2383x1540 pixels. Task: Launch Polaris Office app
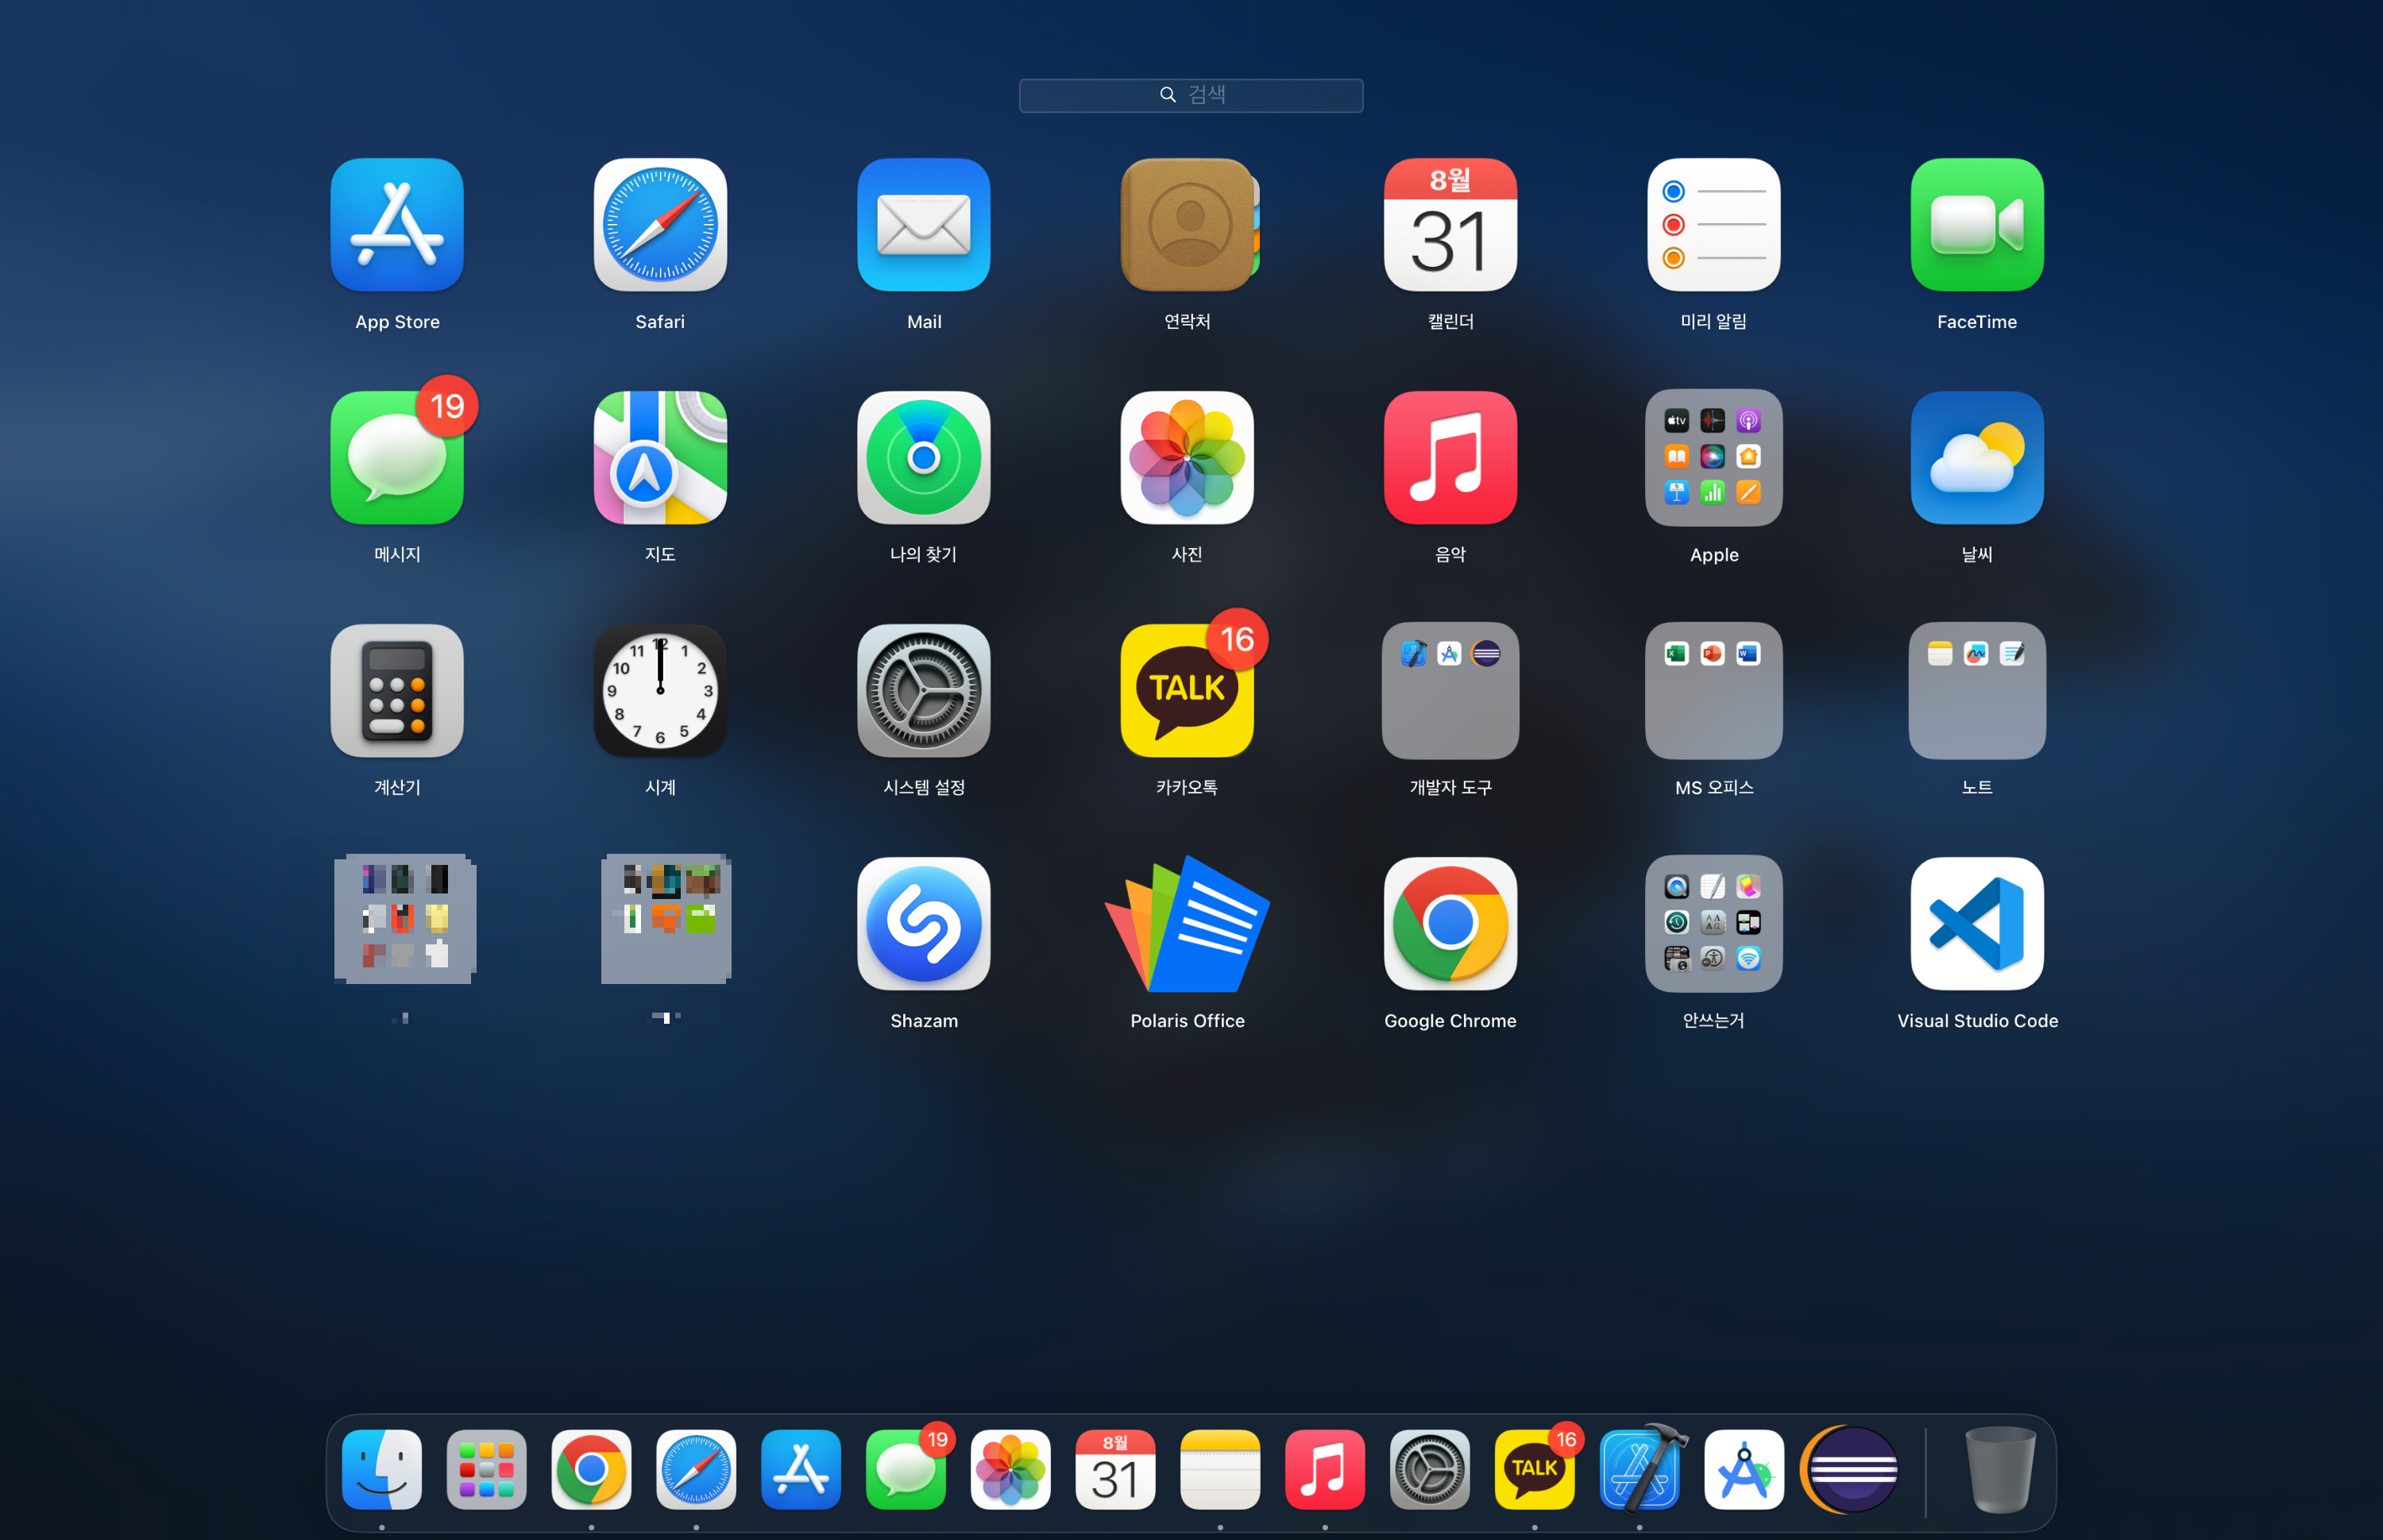click(1187, 924)
